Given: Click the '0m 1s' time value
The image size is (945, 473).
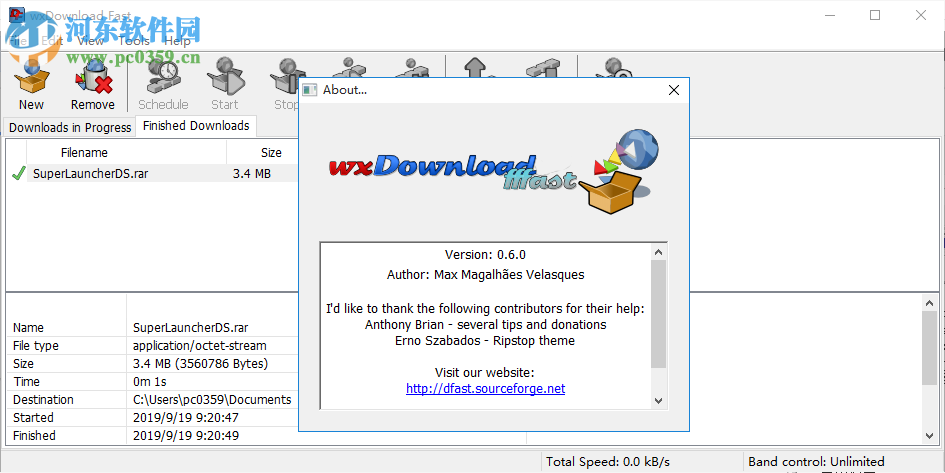Looking at the screenshot, I should 149,382.
